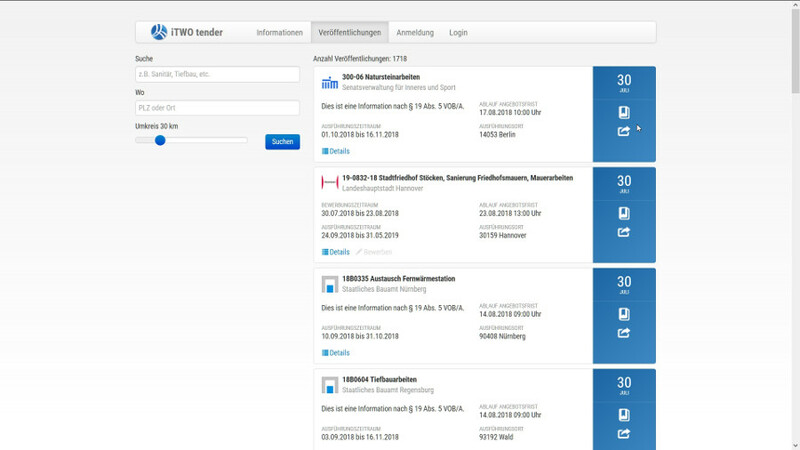This screenshot has width=800, height=450.
Task: Share the Stadtfriedhof Stöcken tender
Action: [x=624, y=232]
